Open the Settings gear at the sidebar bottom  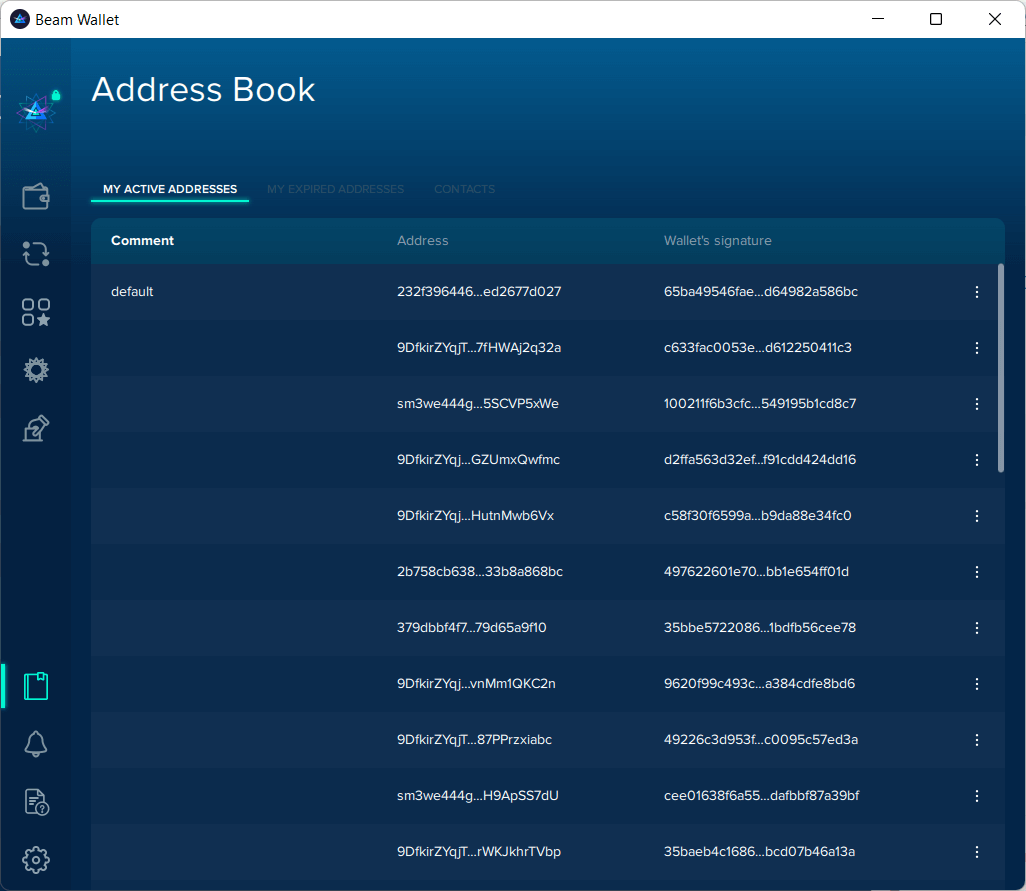(36, 859)
